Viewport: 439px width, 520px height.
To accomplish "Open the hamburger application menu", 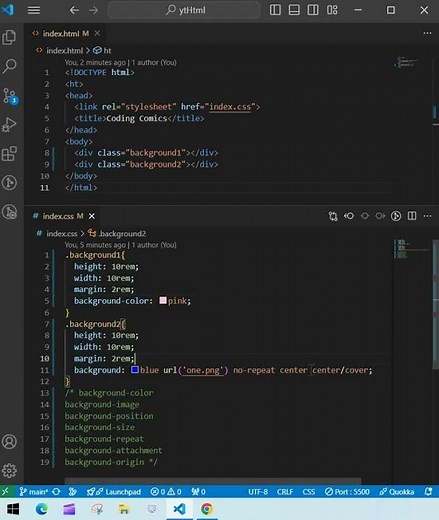I will pos(34,10).
